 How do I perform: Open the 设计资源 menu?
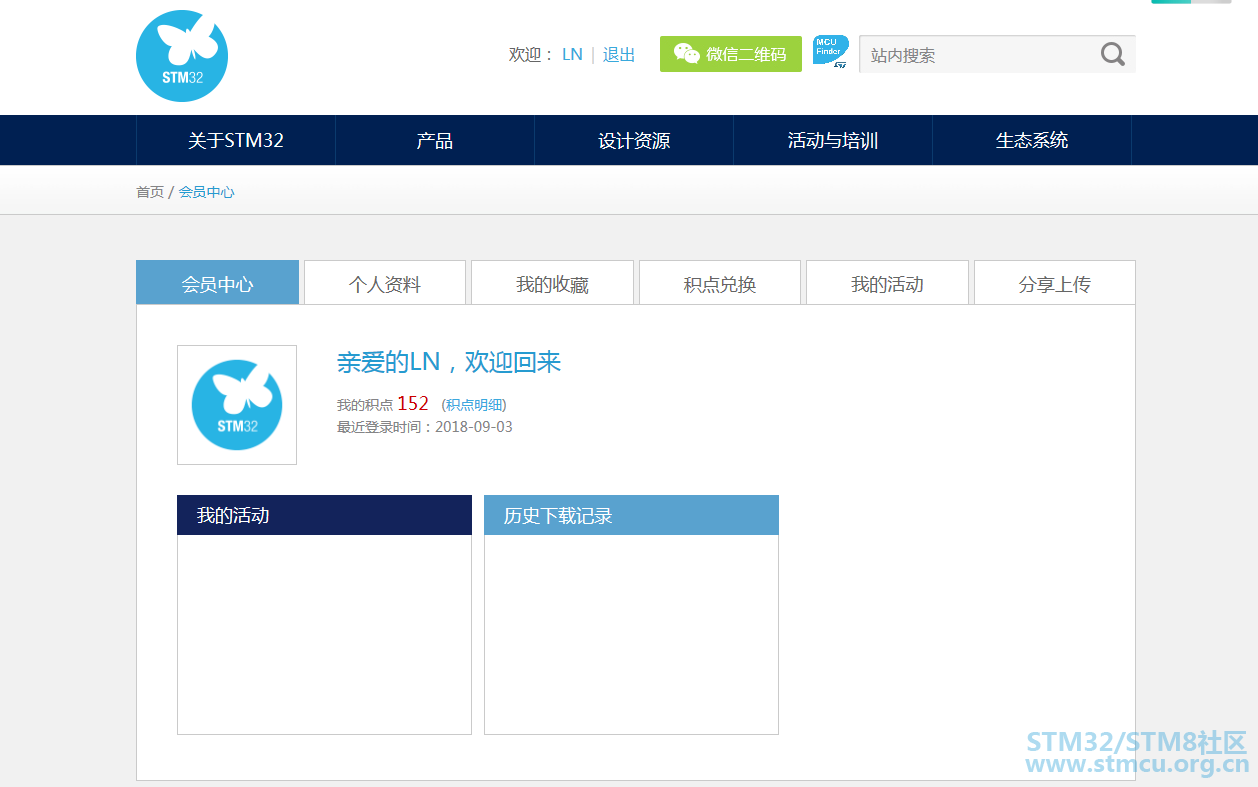click(x=634, y=140)
